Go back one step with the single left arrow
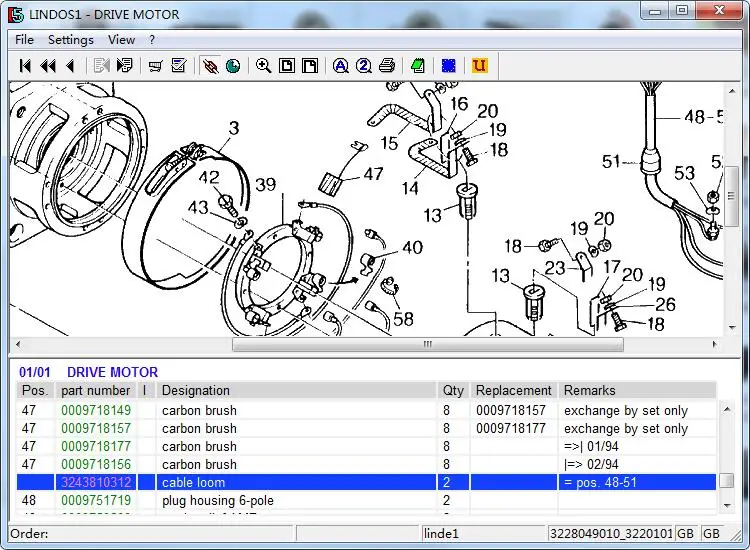The width and height of the screenshot is (750, 550). coord(71,66)
